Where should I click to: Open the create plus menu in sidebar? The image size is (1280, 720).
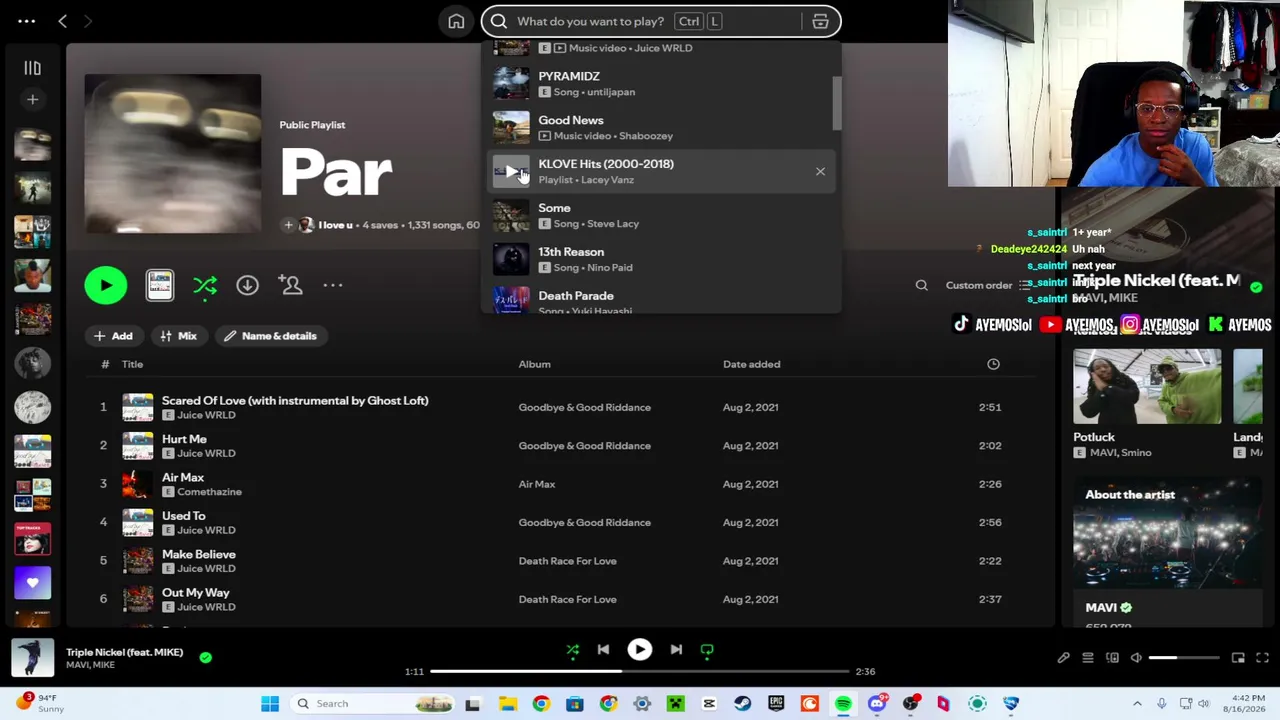[32, 99]
